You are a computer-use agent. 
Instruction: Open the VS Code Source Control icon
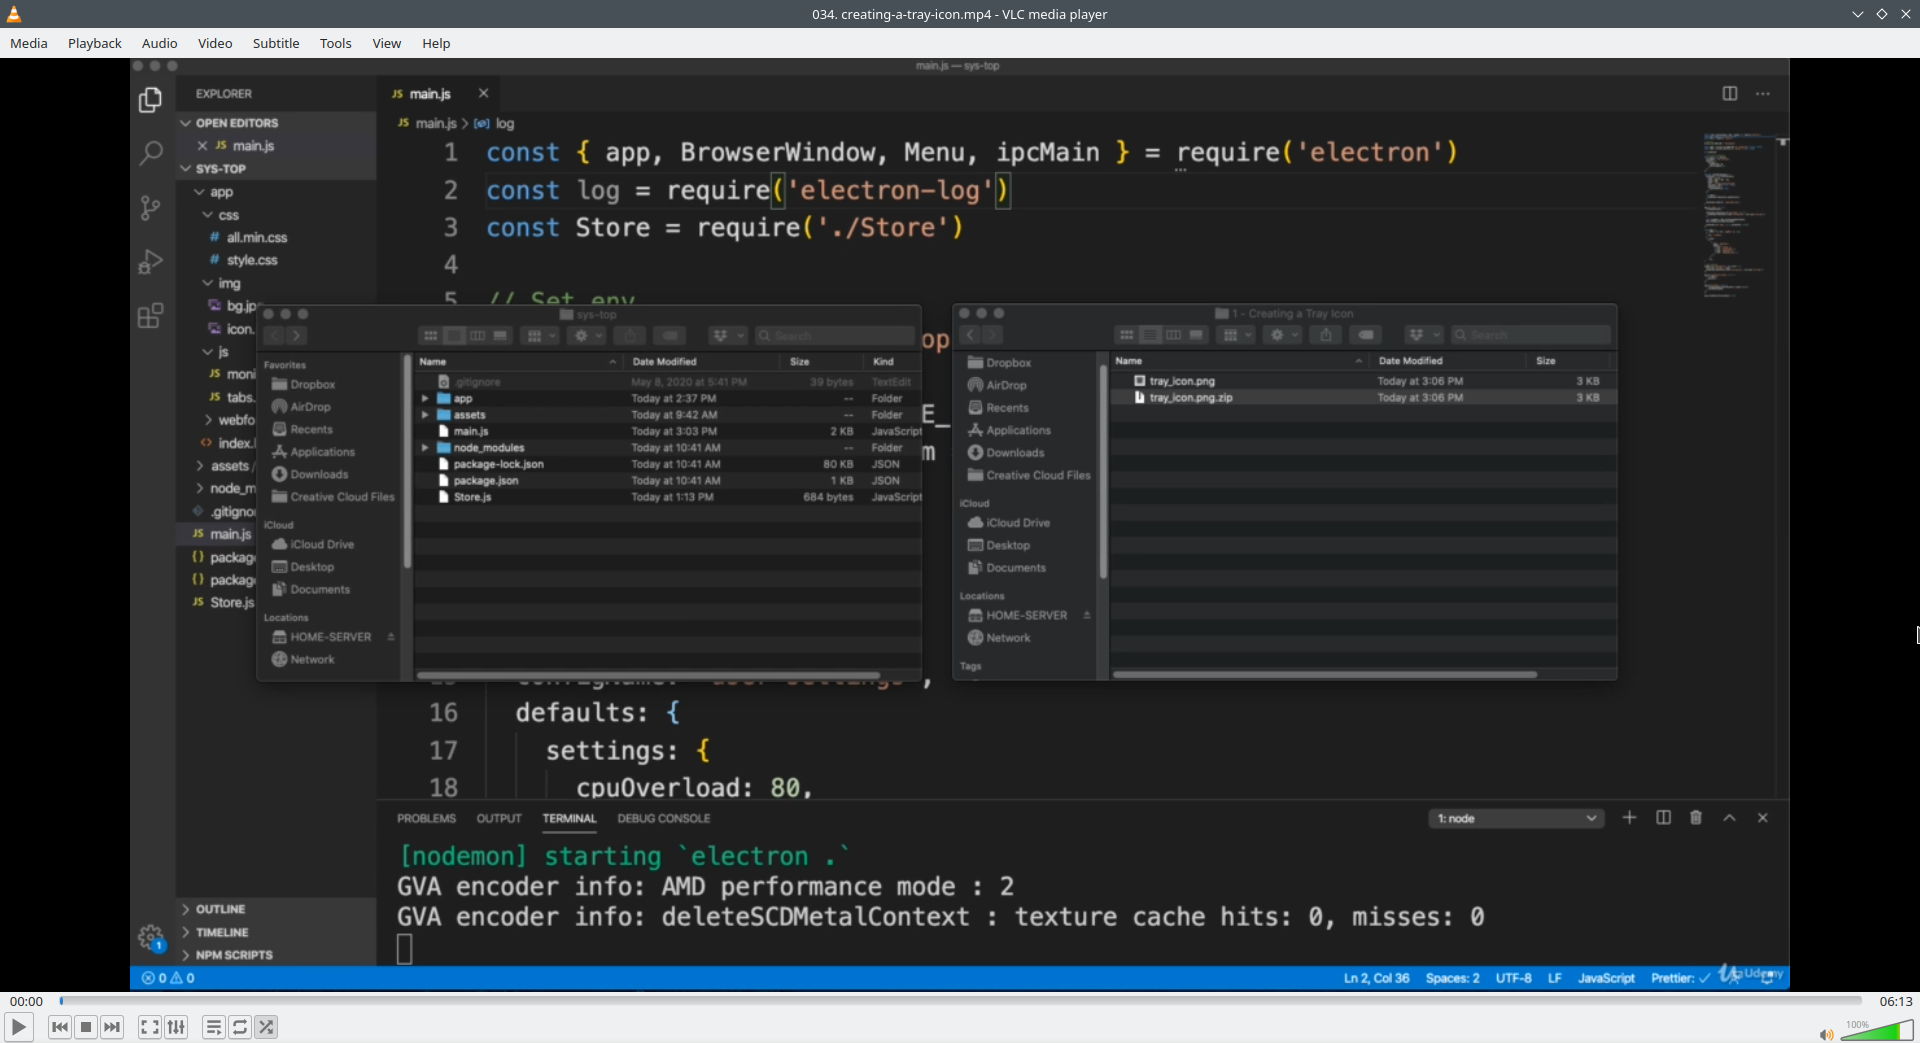(151, 207)
